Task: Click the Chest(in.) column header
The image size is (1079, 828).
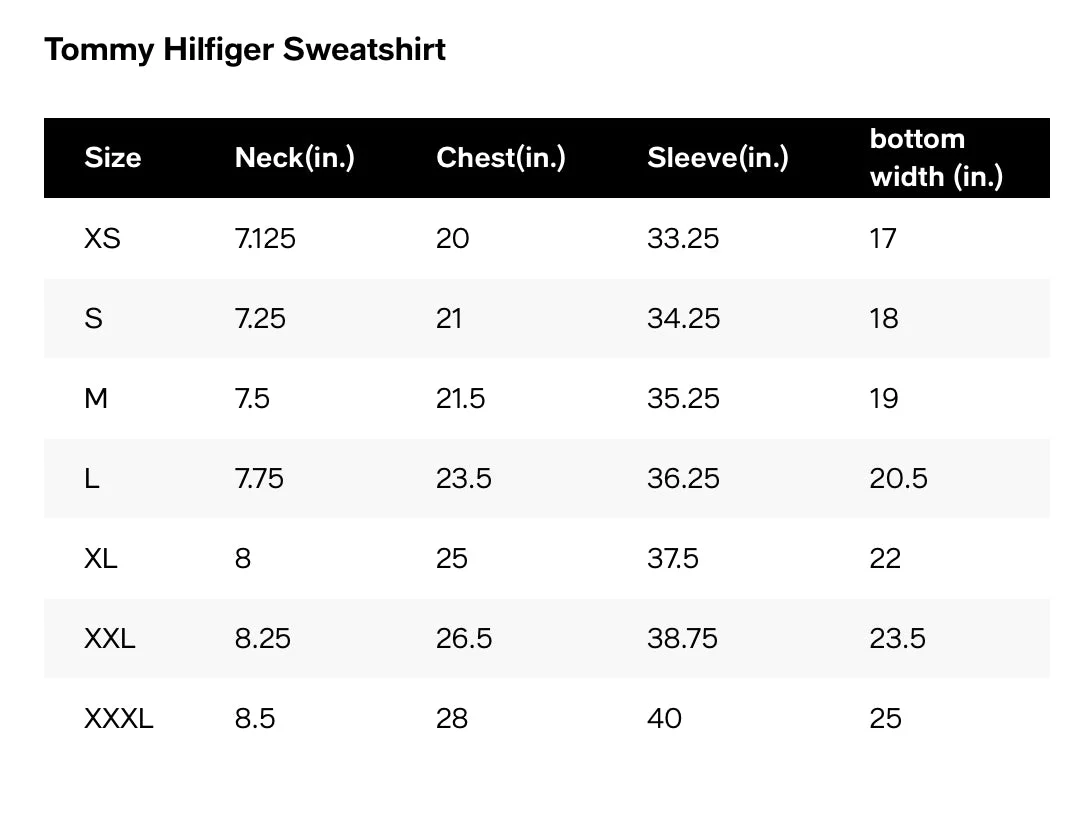Action: tap(501, 158)
